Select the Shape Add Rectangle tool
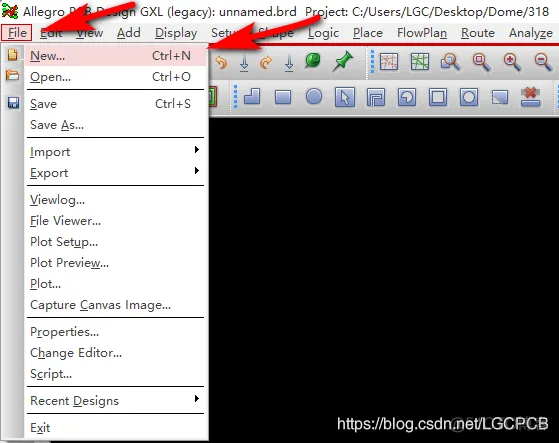 (x=283, y=97)
